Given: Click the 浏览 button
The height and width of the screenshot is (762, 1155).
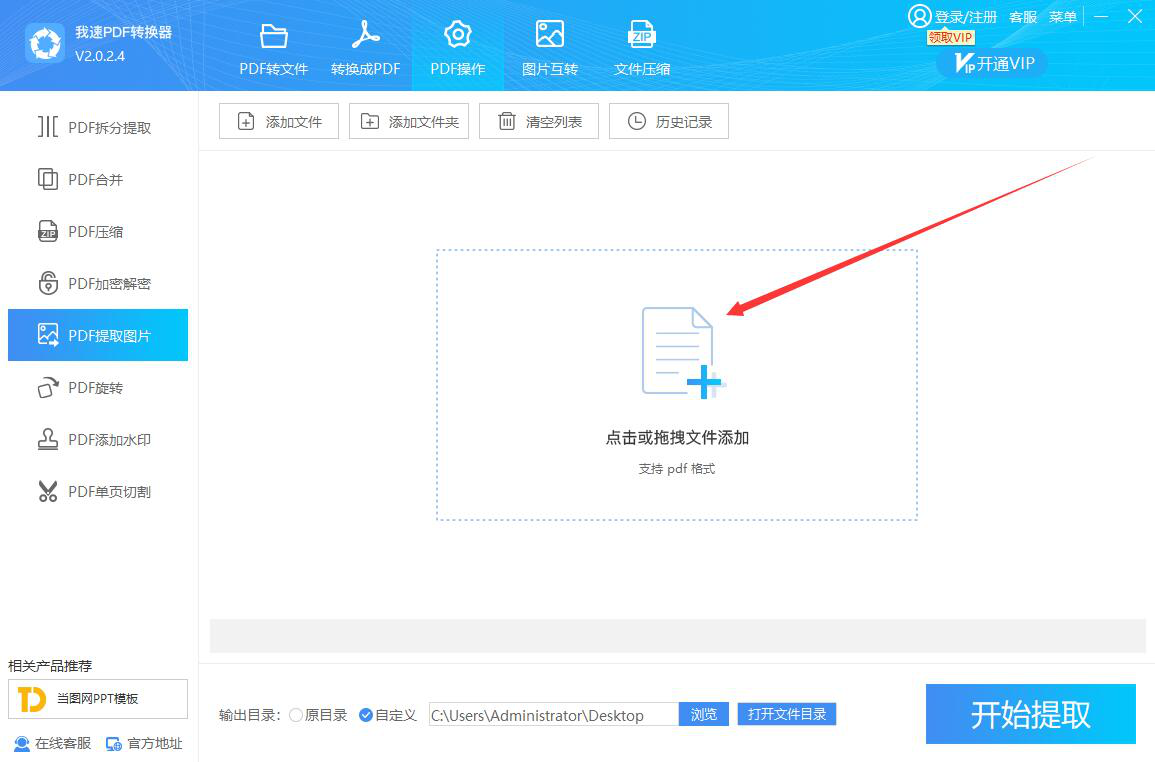Looking at the screenshot, I should 703,714.
